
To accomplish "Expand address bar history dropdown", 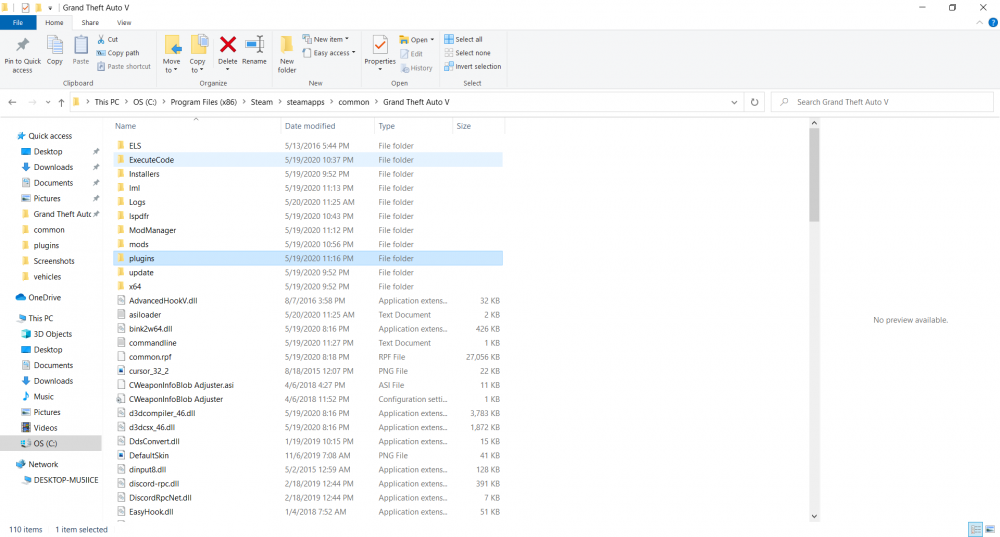I will coord(735,102).
